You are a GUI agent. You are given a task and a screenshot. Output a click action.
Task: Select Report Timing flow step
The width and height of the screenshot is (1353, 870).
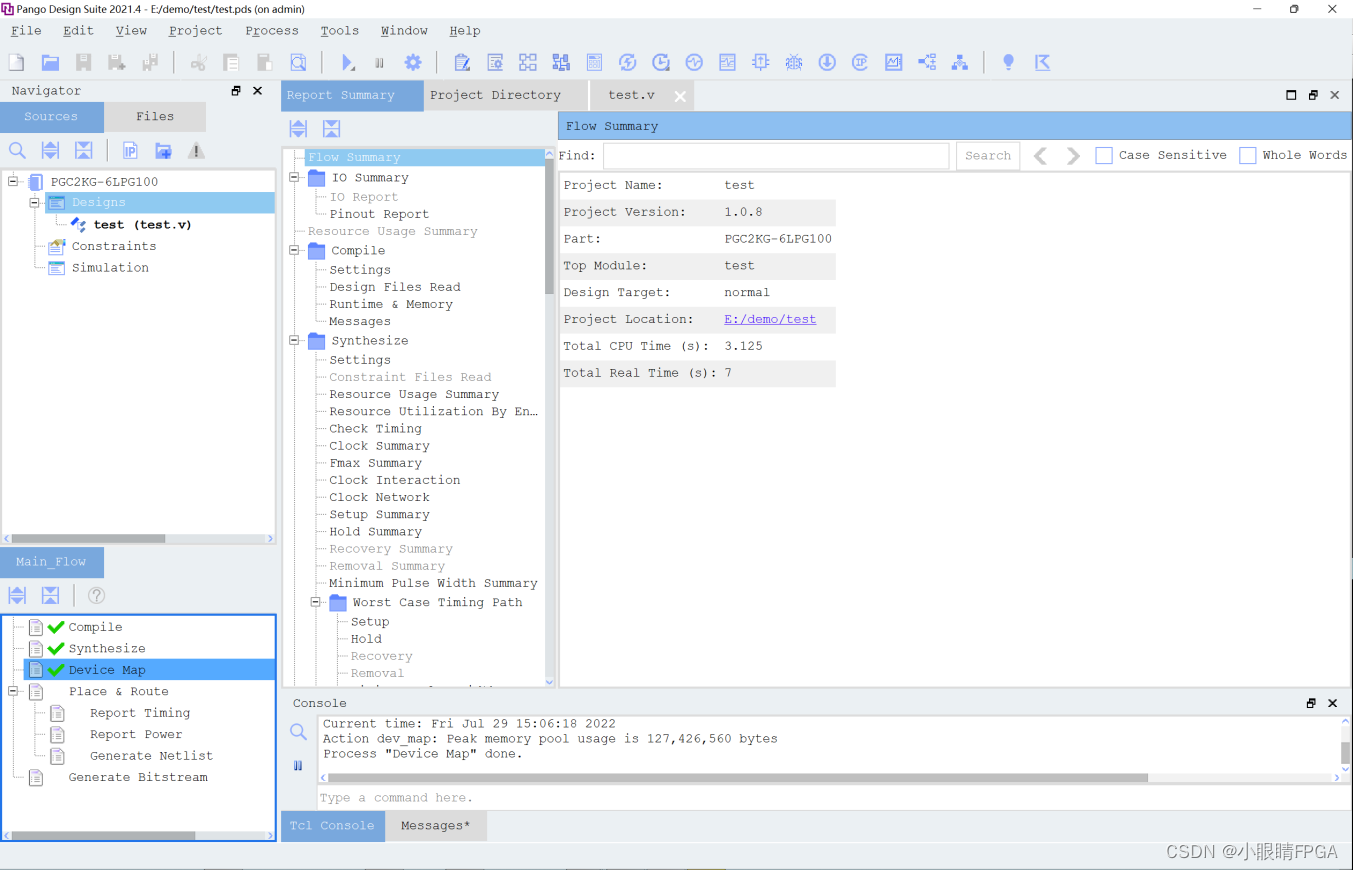click(x=140, y=714)
